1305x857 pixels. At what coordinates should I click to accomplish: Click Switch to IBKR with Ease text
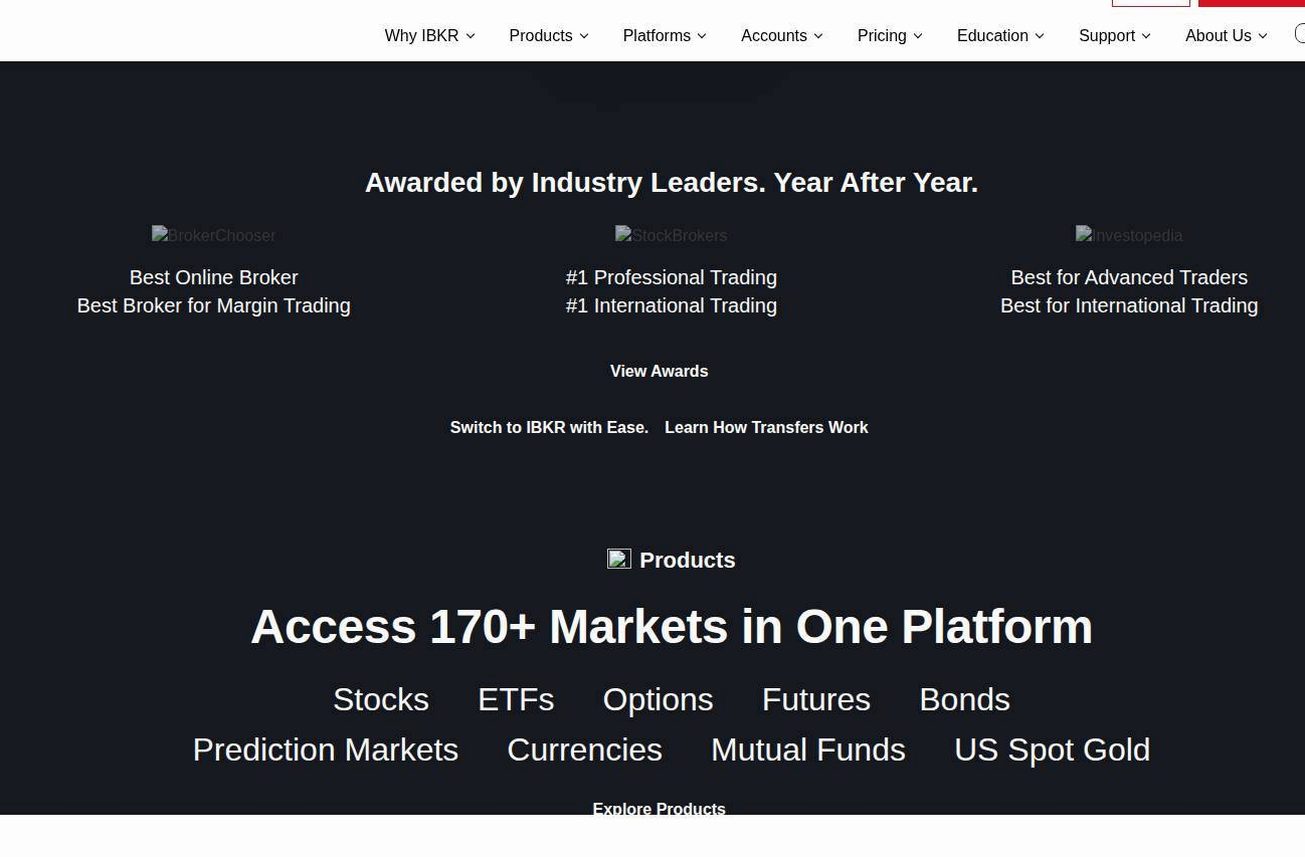pyautogui.click(x=549, y=427)
